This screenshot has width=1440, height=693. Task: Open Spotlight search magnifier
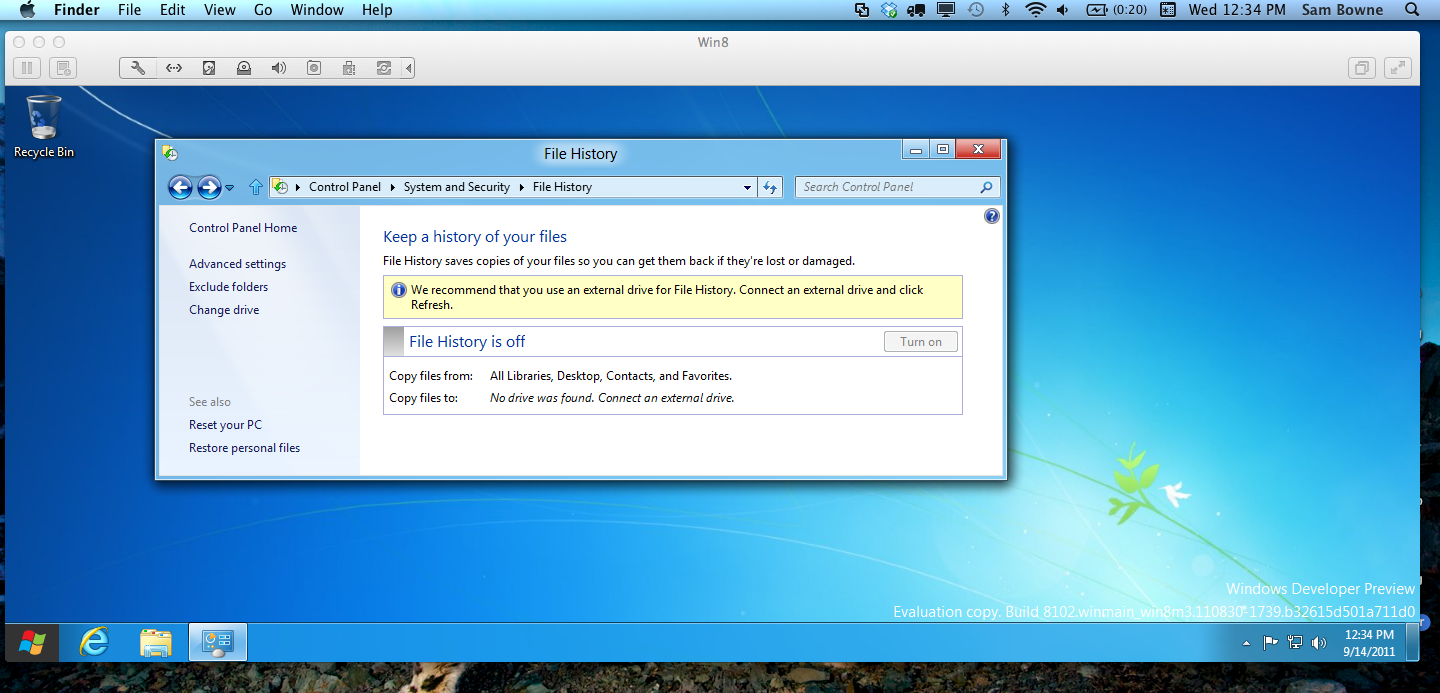pyautogui.click(x=1412, y=10)
